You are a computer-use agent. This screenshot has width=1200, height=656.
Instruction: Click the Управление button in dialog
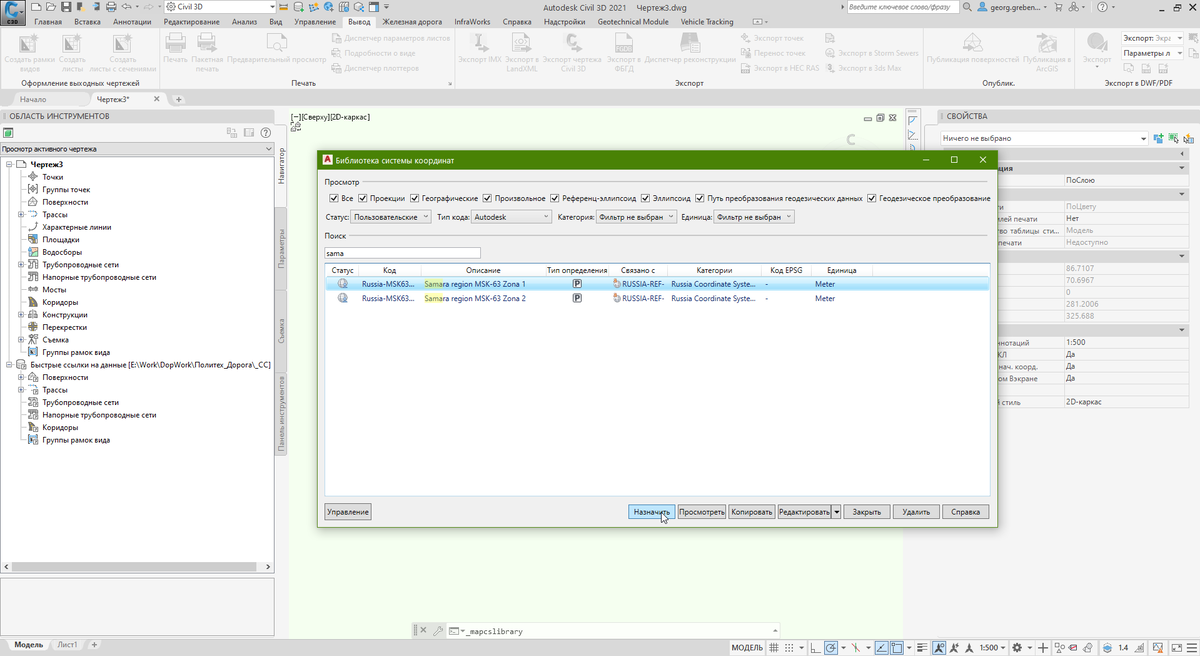pos(348,512)
